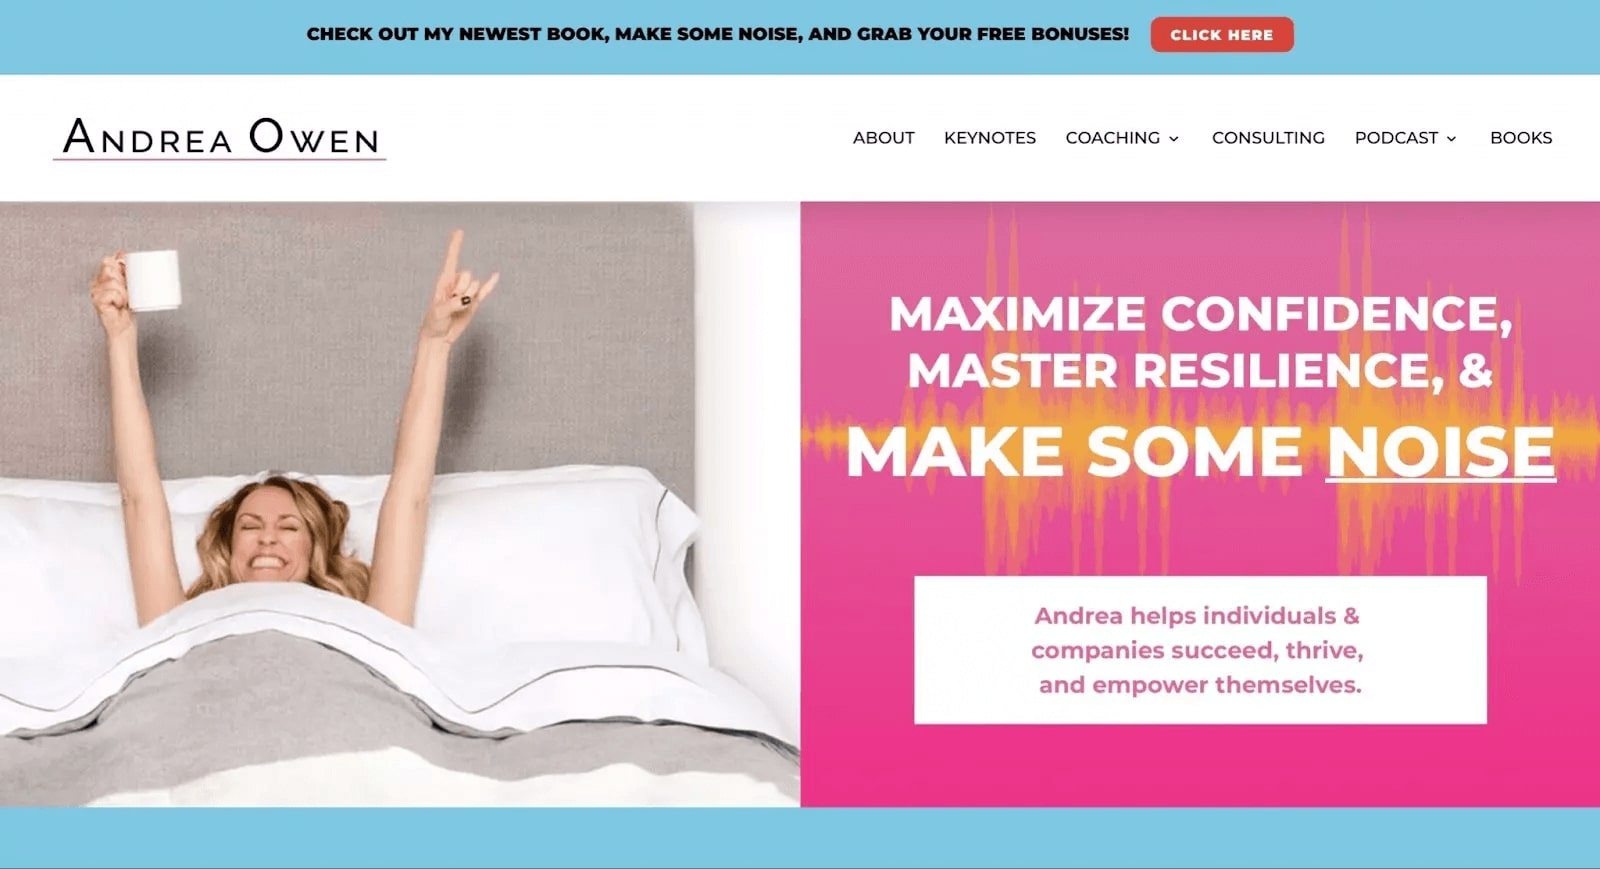Select PODCAST in the navigation bar

tap(1396, 138)
